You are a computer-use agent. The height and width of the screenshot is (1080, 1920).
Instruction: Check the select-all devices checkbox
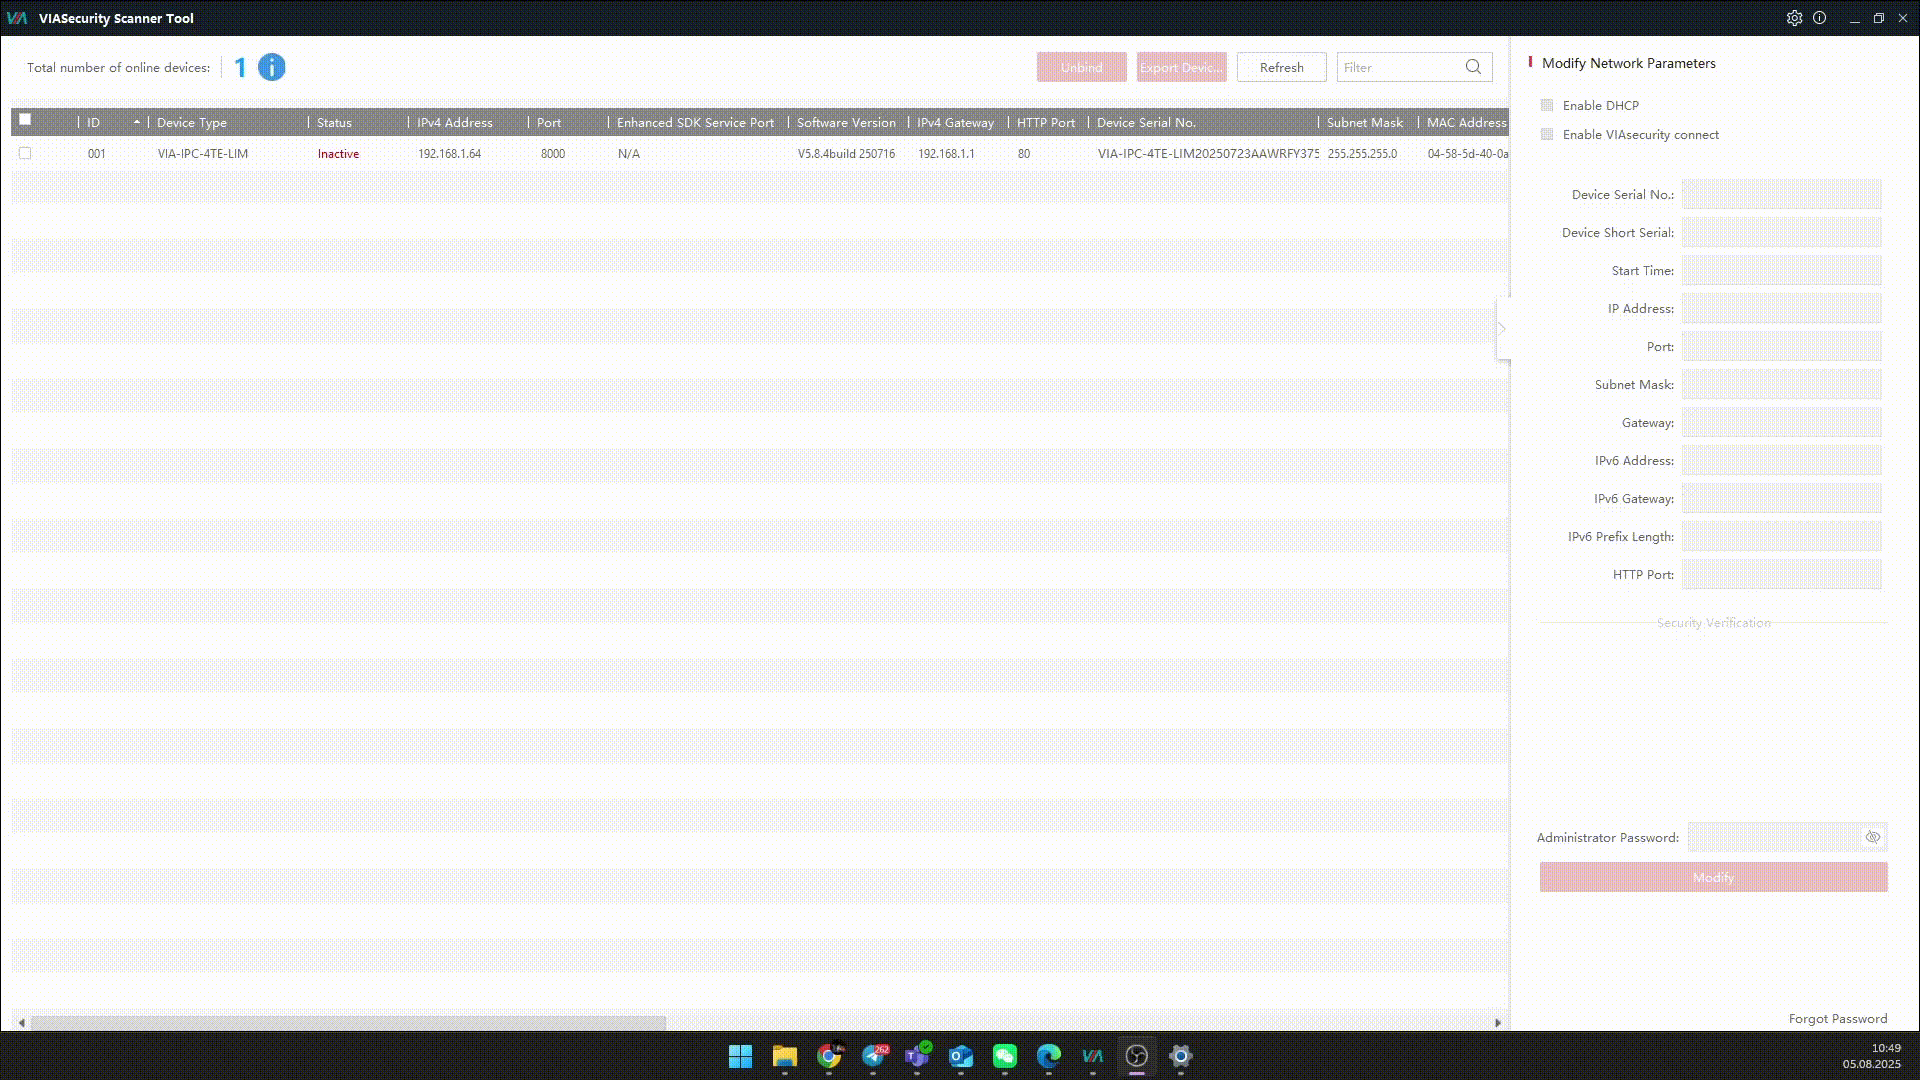(x=25, y=119)
